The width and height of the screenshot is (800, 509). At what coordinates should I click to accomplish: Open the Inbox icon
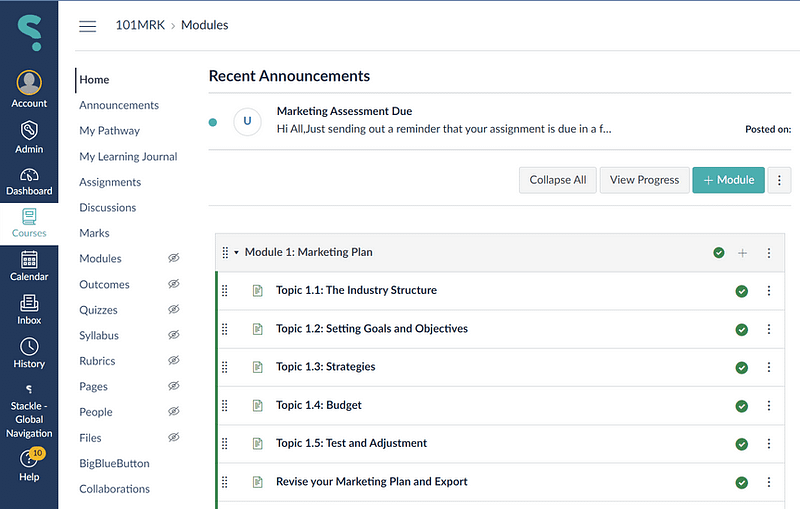[29, 303]
